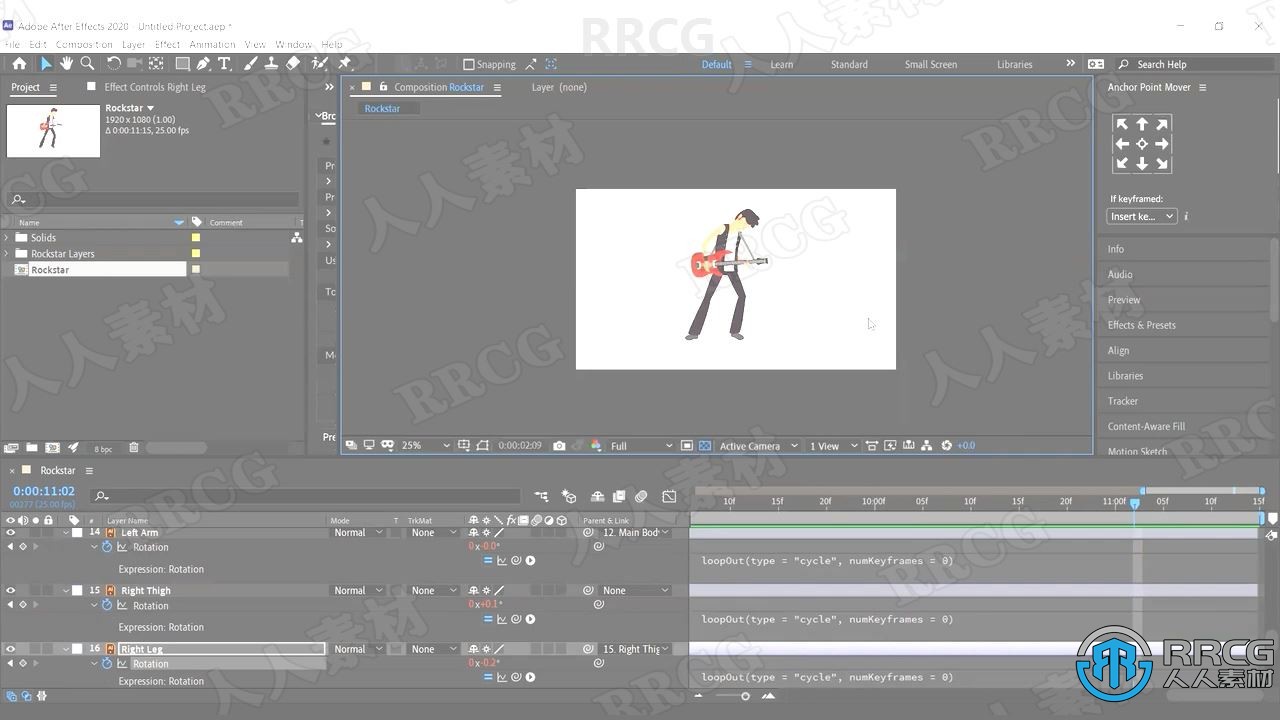Open the Align panel

pos(1118,351)
